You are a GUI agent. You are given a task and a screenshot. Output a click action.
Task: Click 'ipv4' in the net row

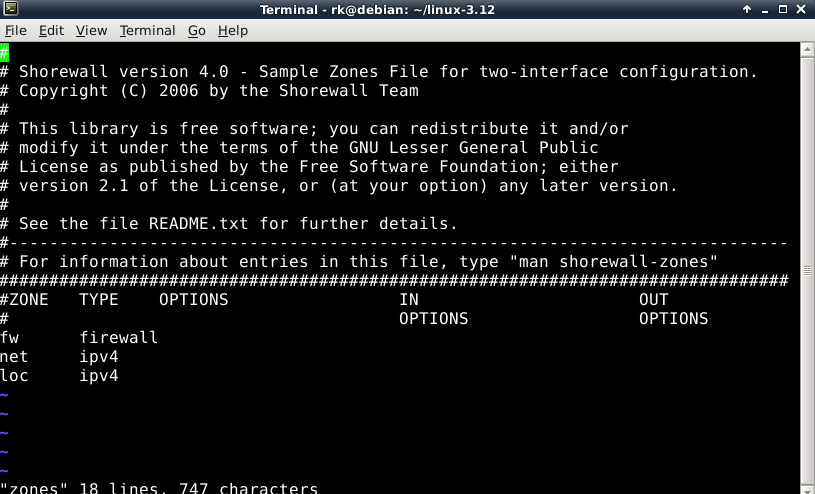click(99, 357)
